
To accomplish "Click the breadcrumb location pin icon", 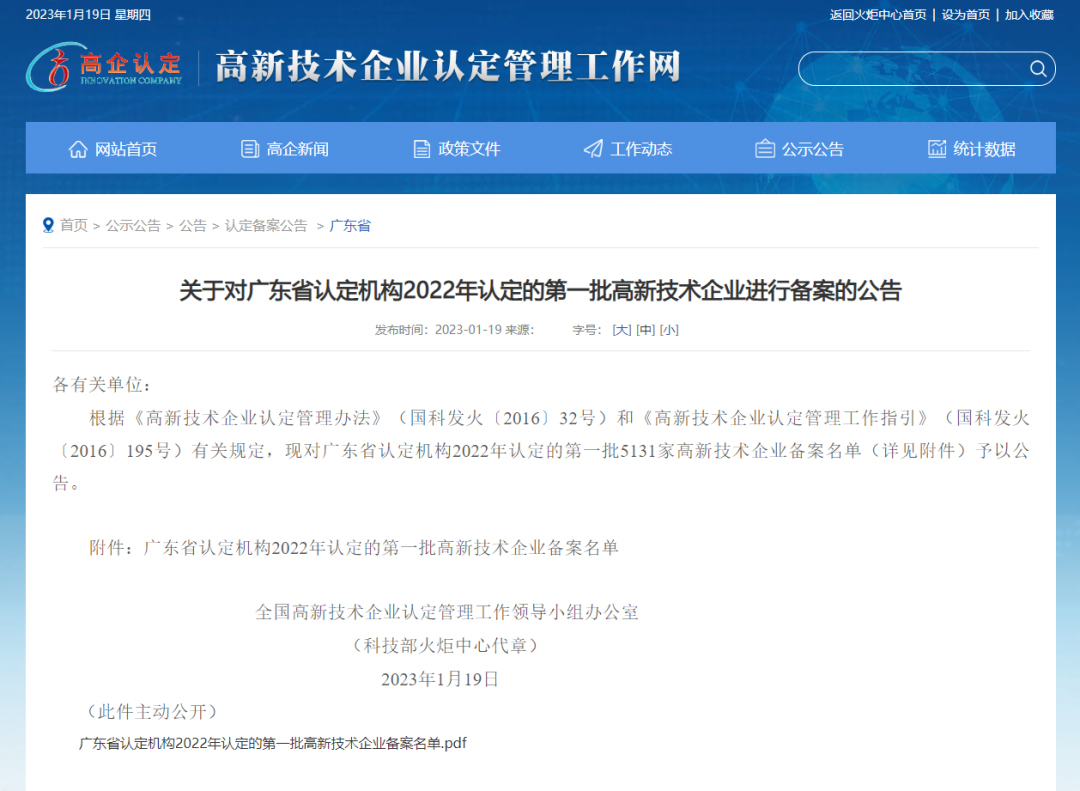I will click(48, 226).
